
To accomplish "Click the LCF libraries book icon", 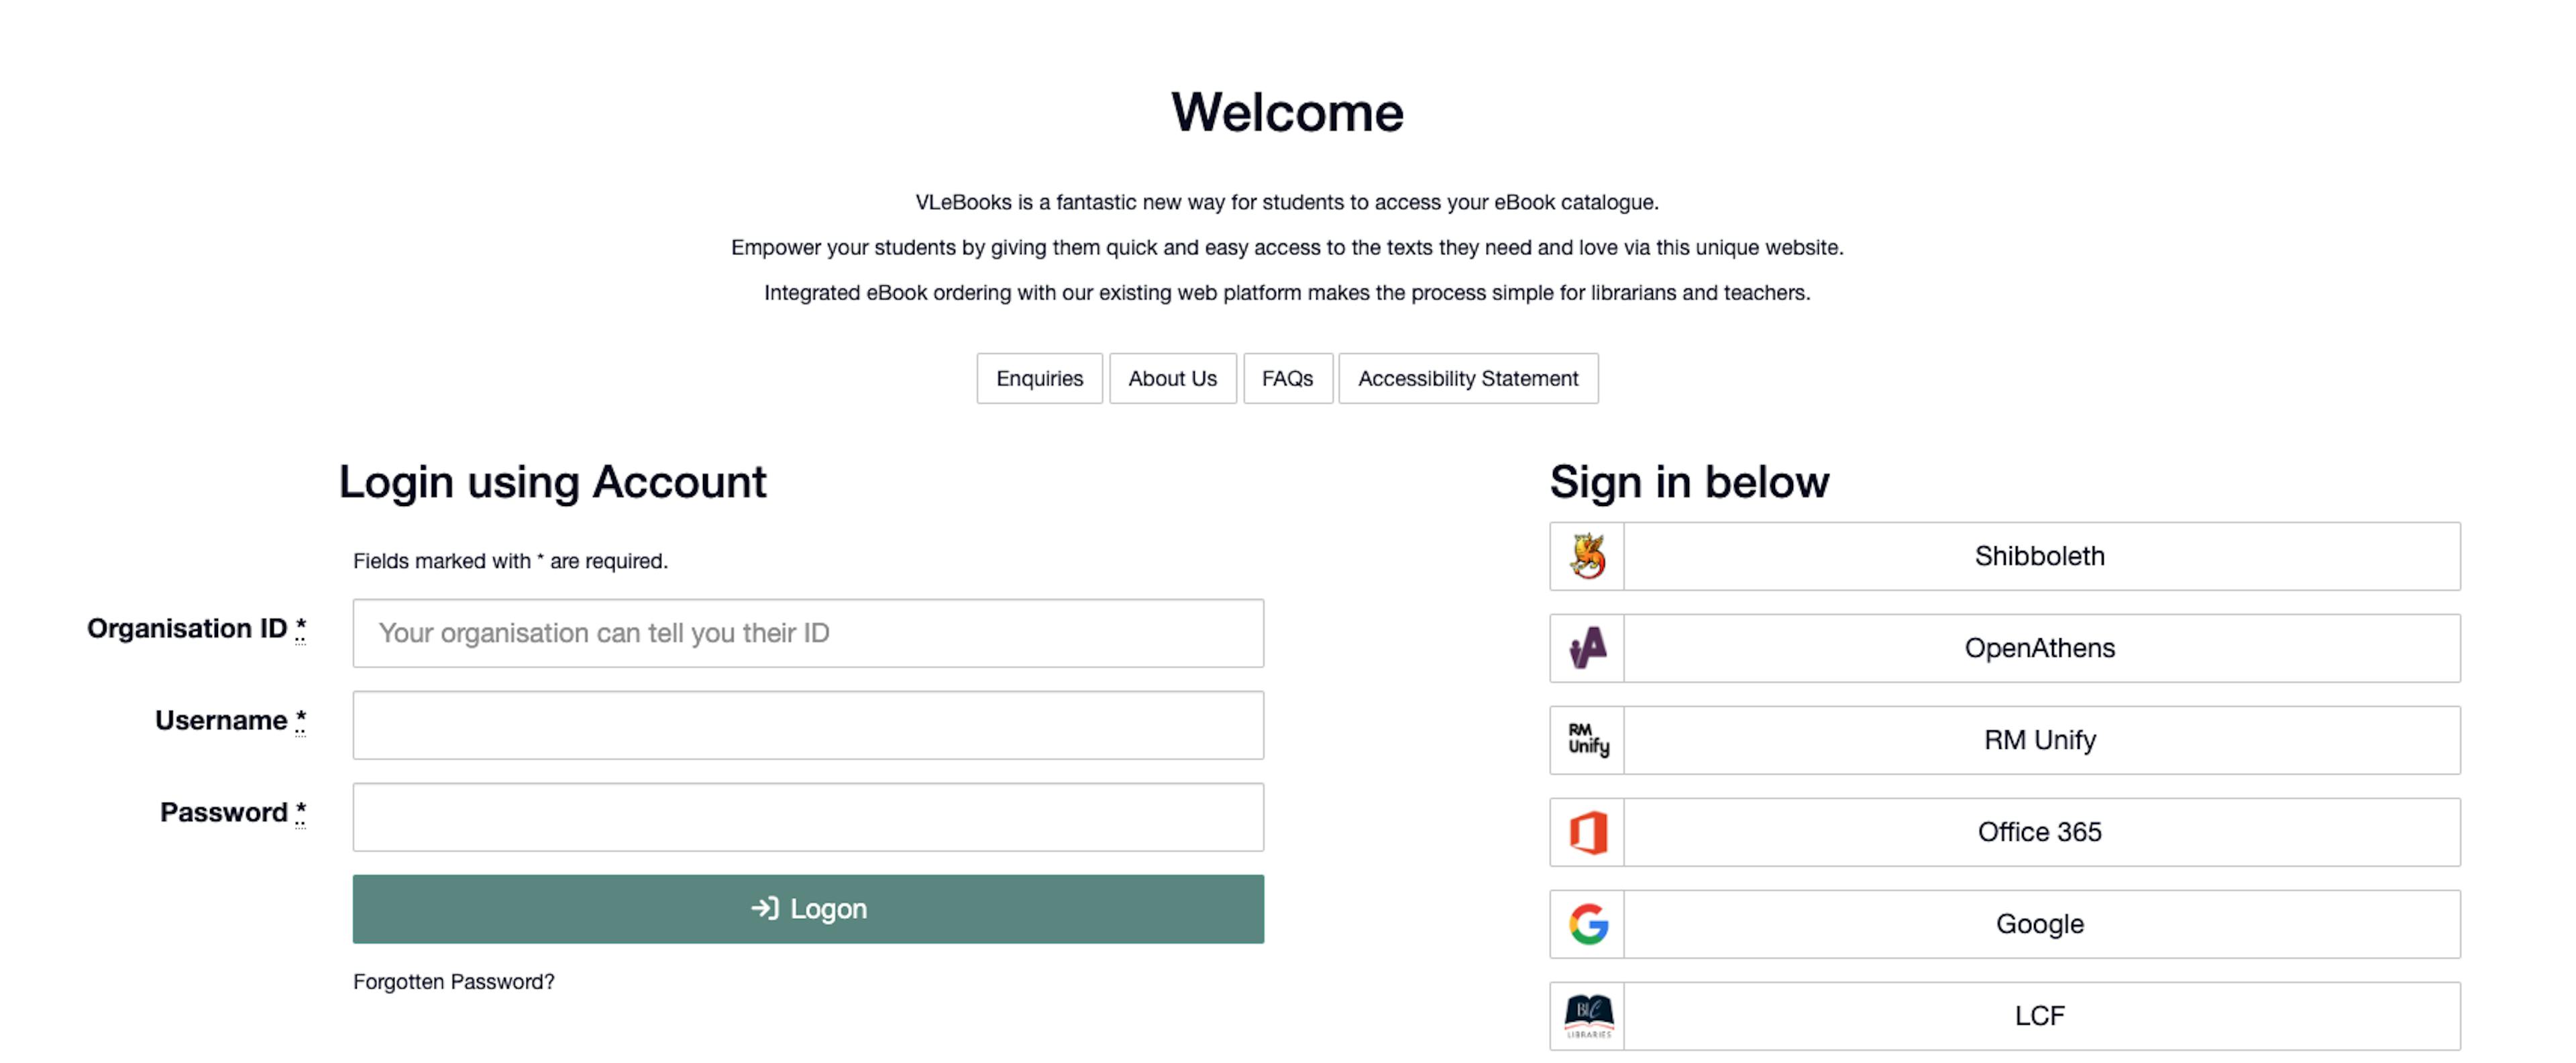I will pyautogui.click(x=1587, y=1016).
